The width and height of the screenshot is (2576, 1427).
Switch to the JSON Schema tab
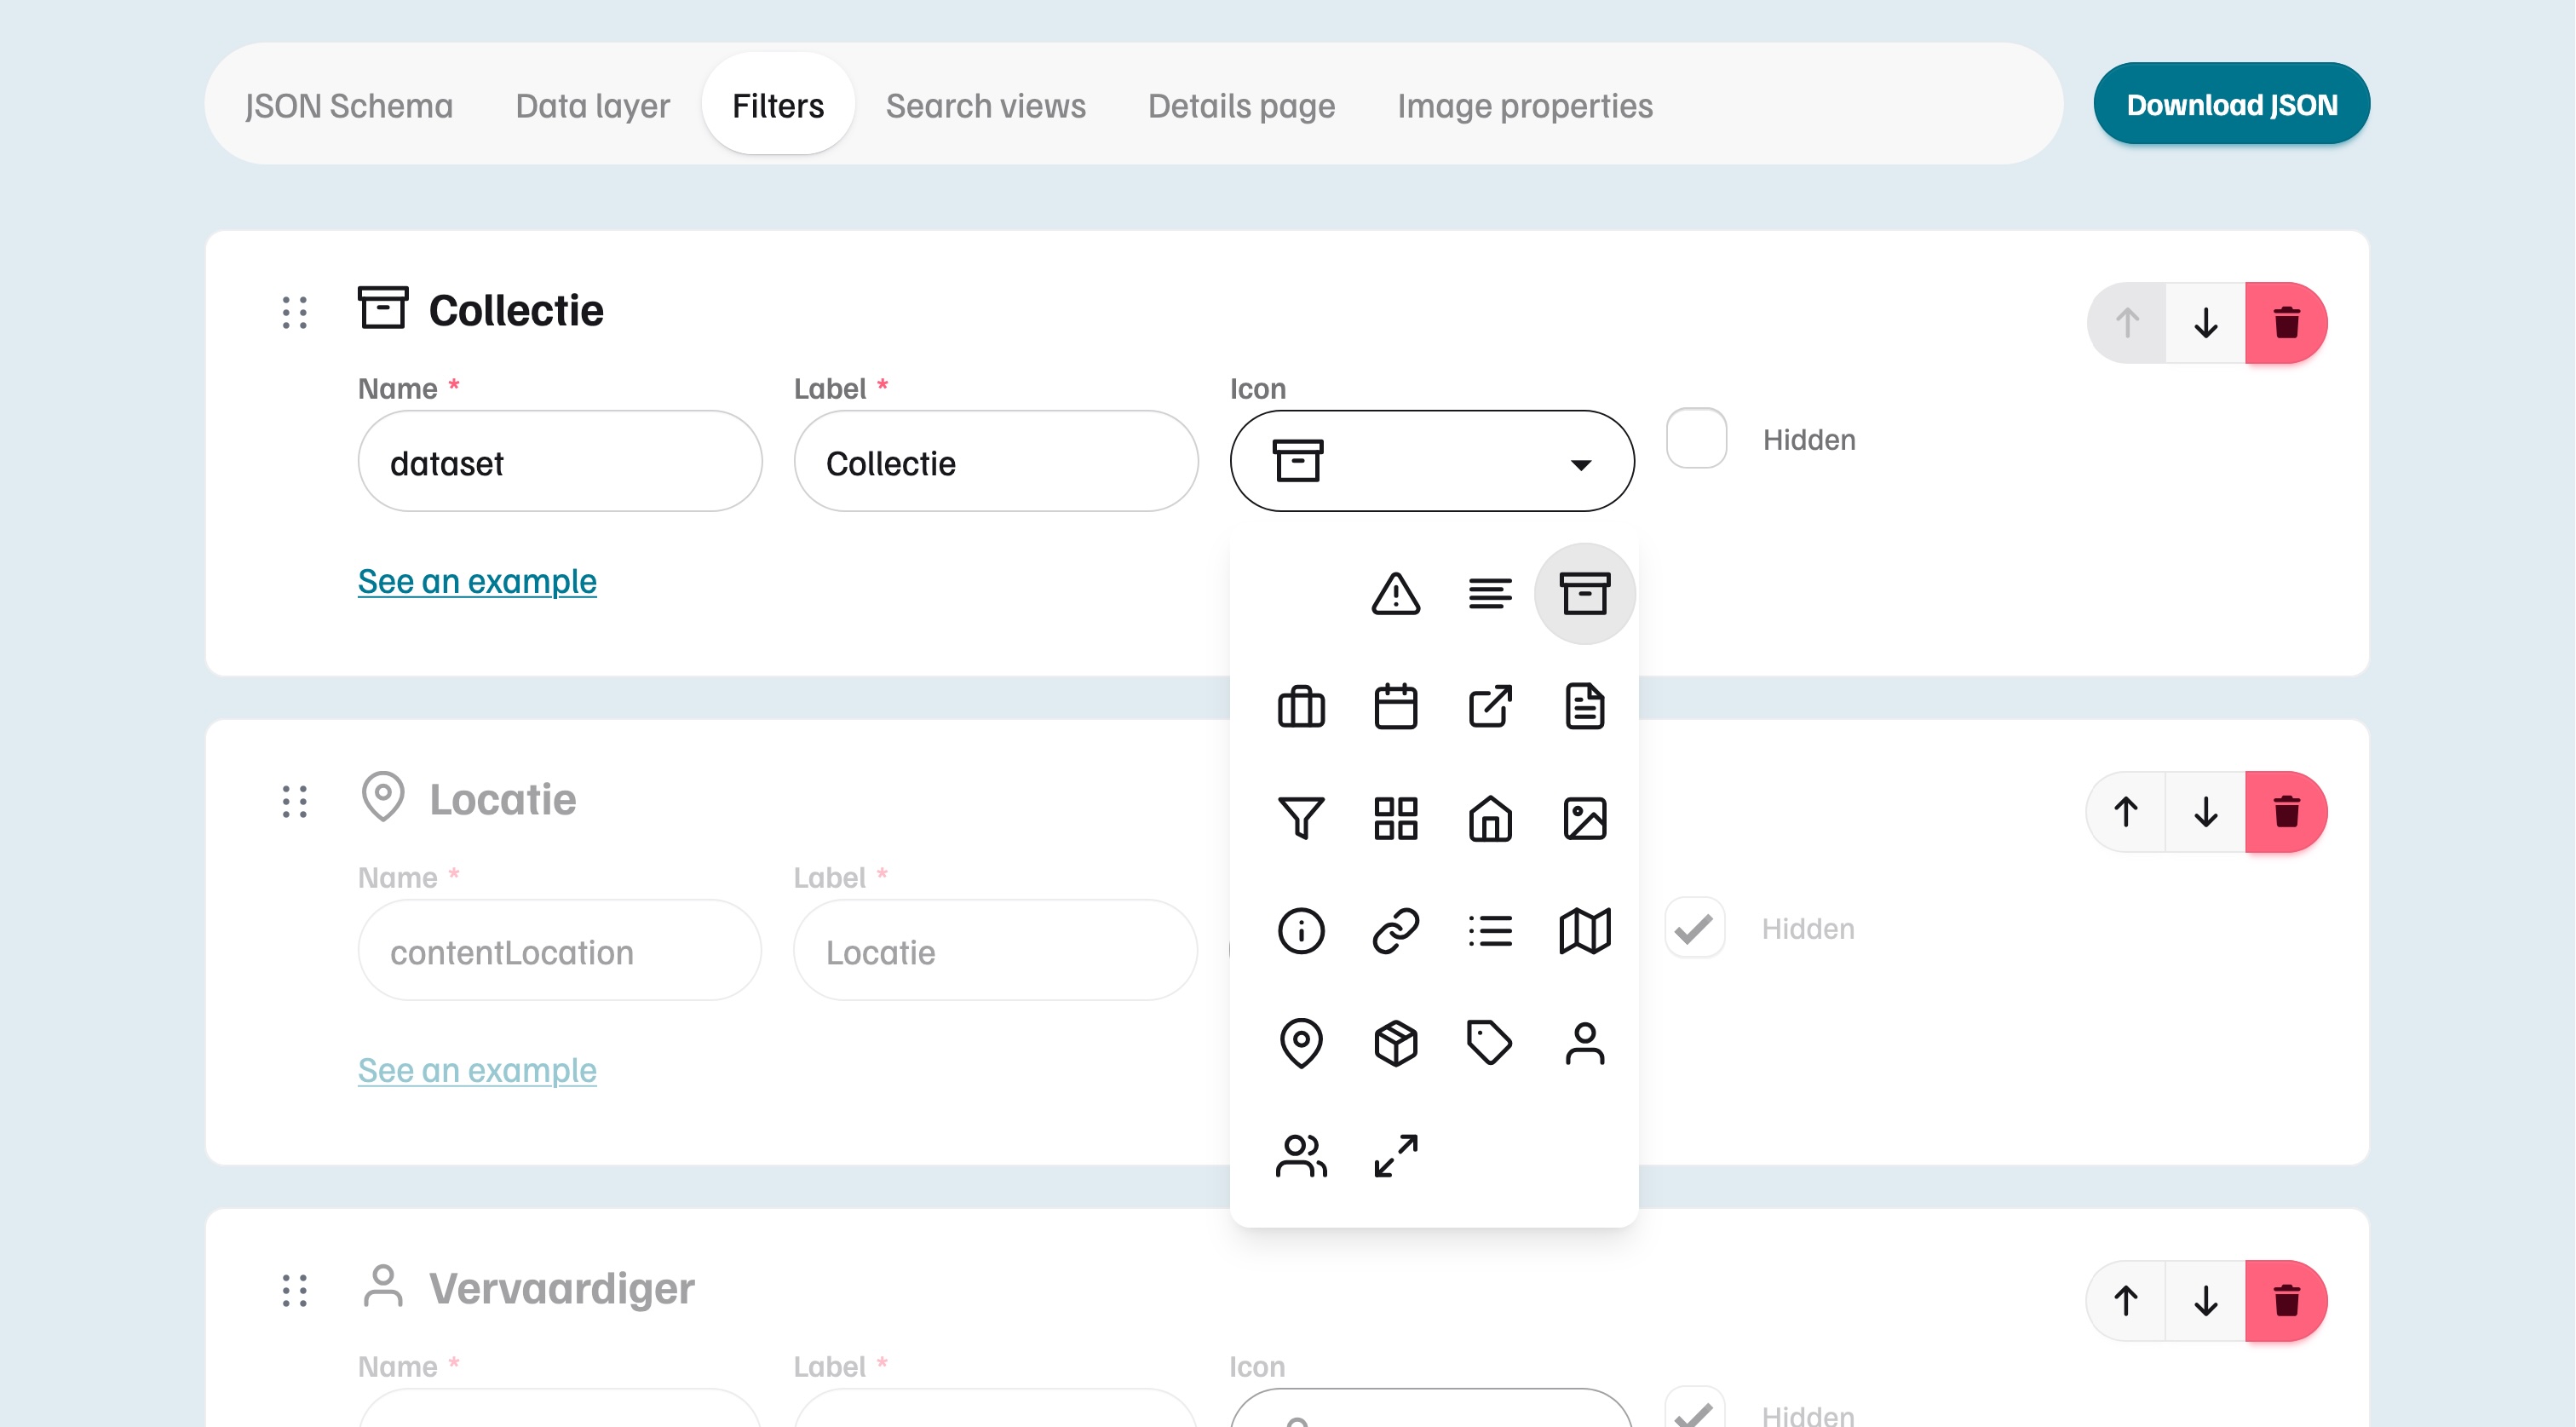pyautogui.click(x=348, y=105)
